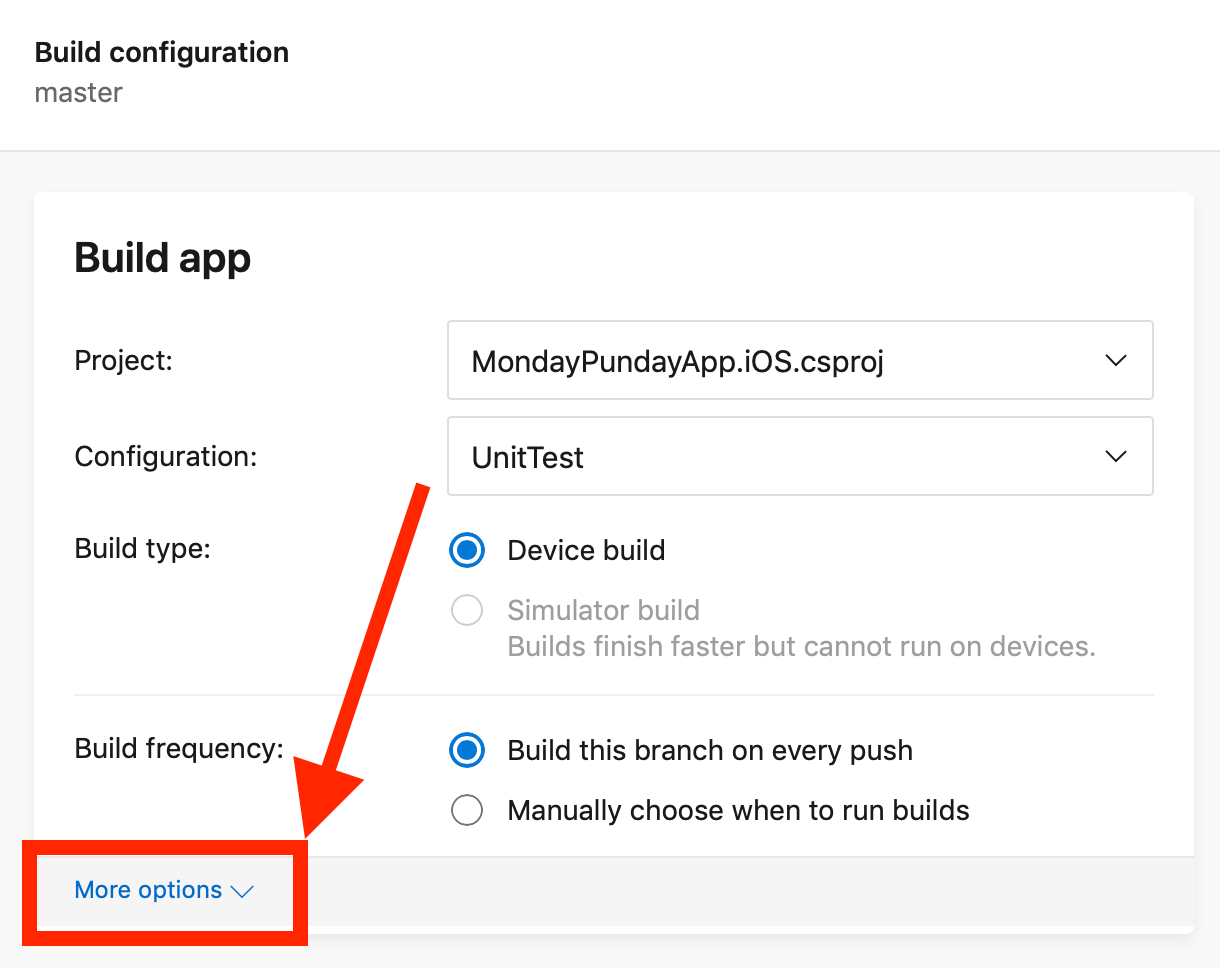This screenshot has width=1220, height=968.
Task: Click the chevron arrow in the Project dropdown
Action: pyautogui.click(x=1116, y=360)
